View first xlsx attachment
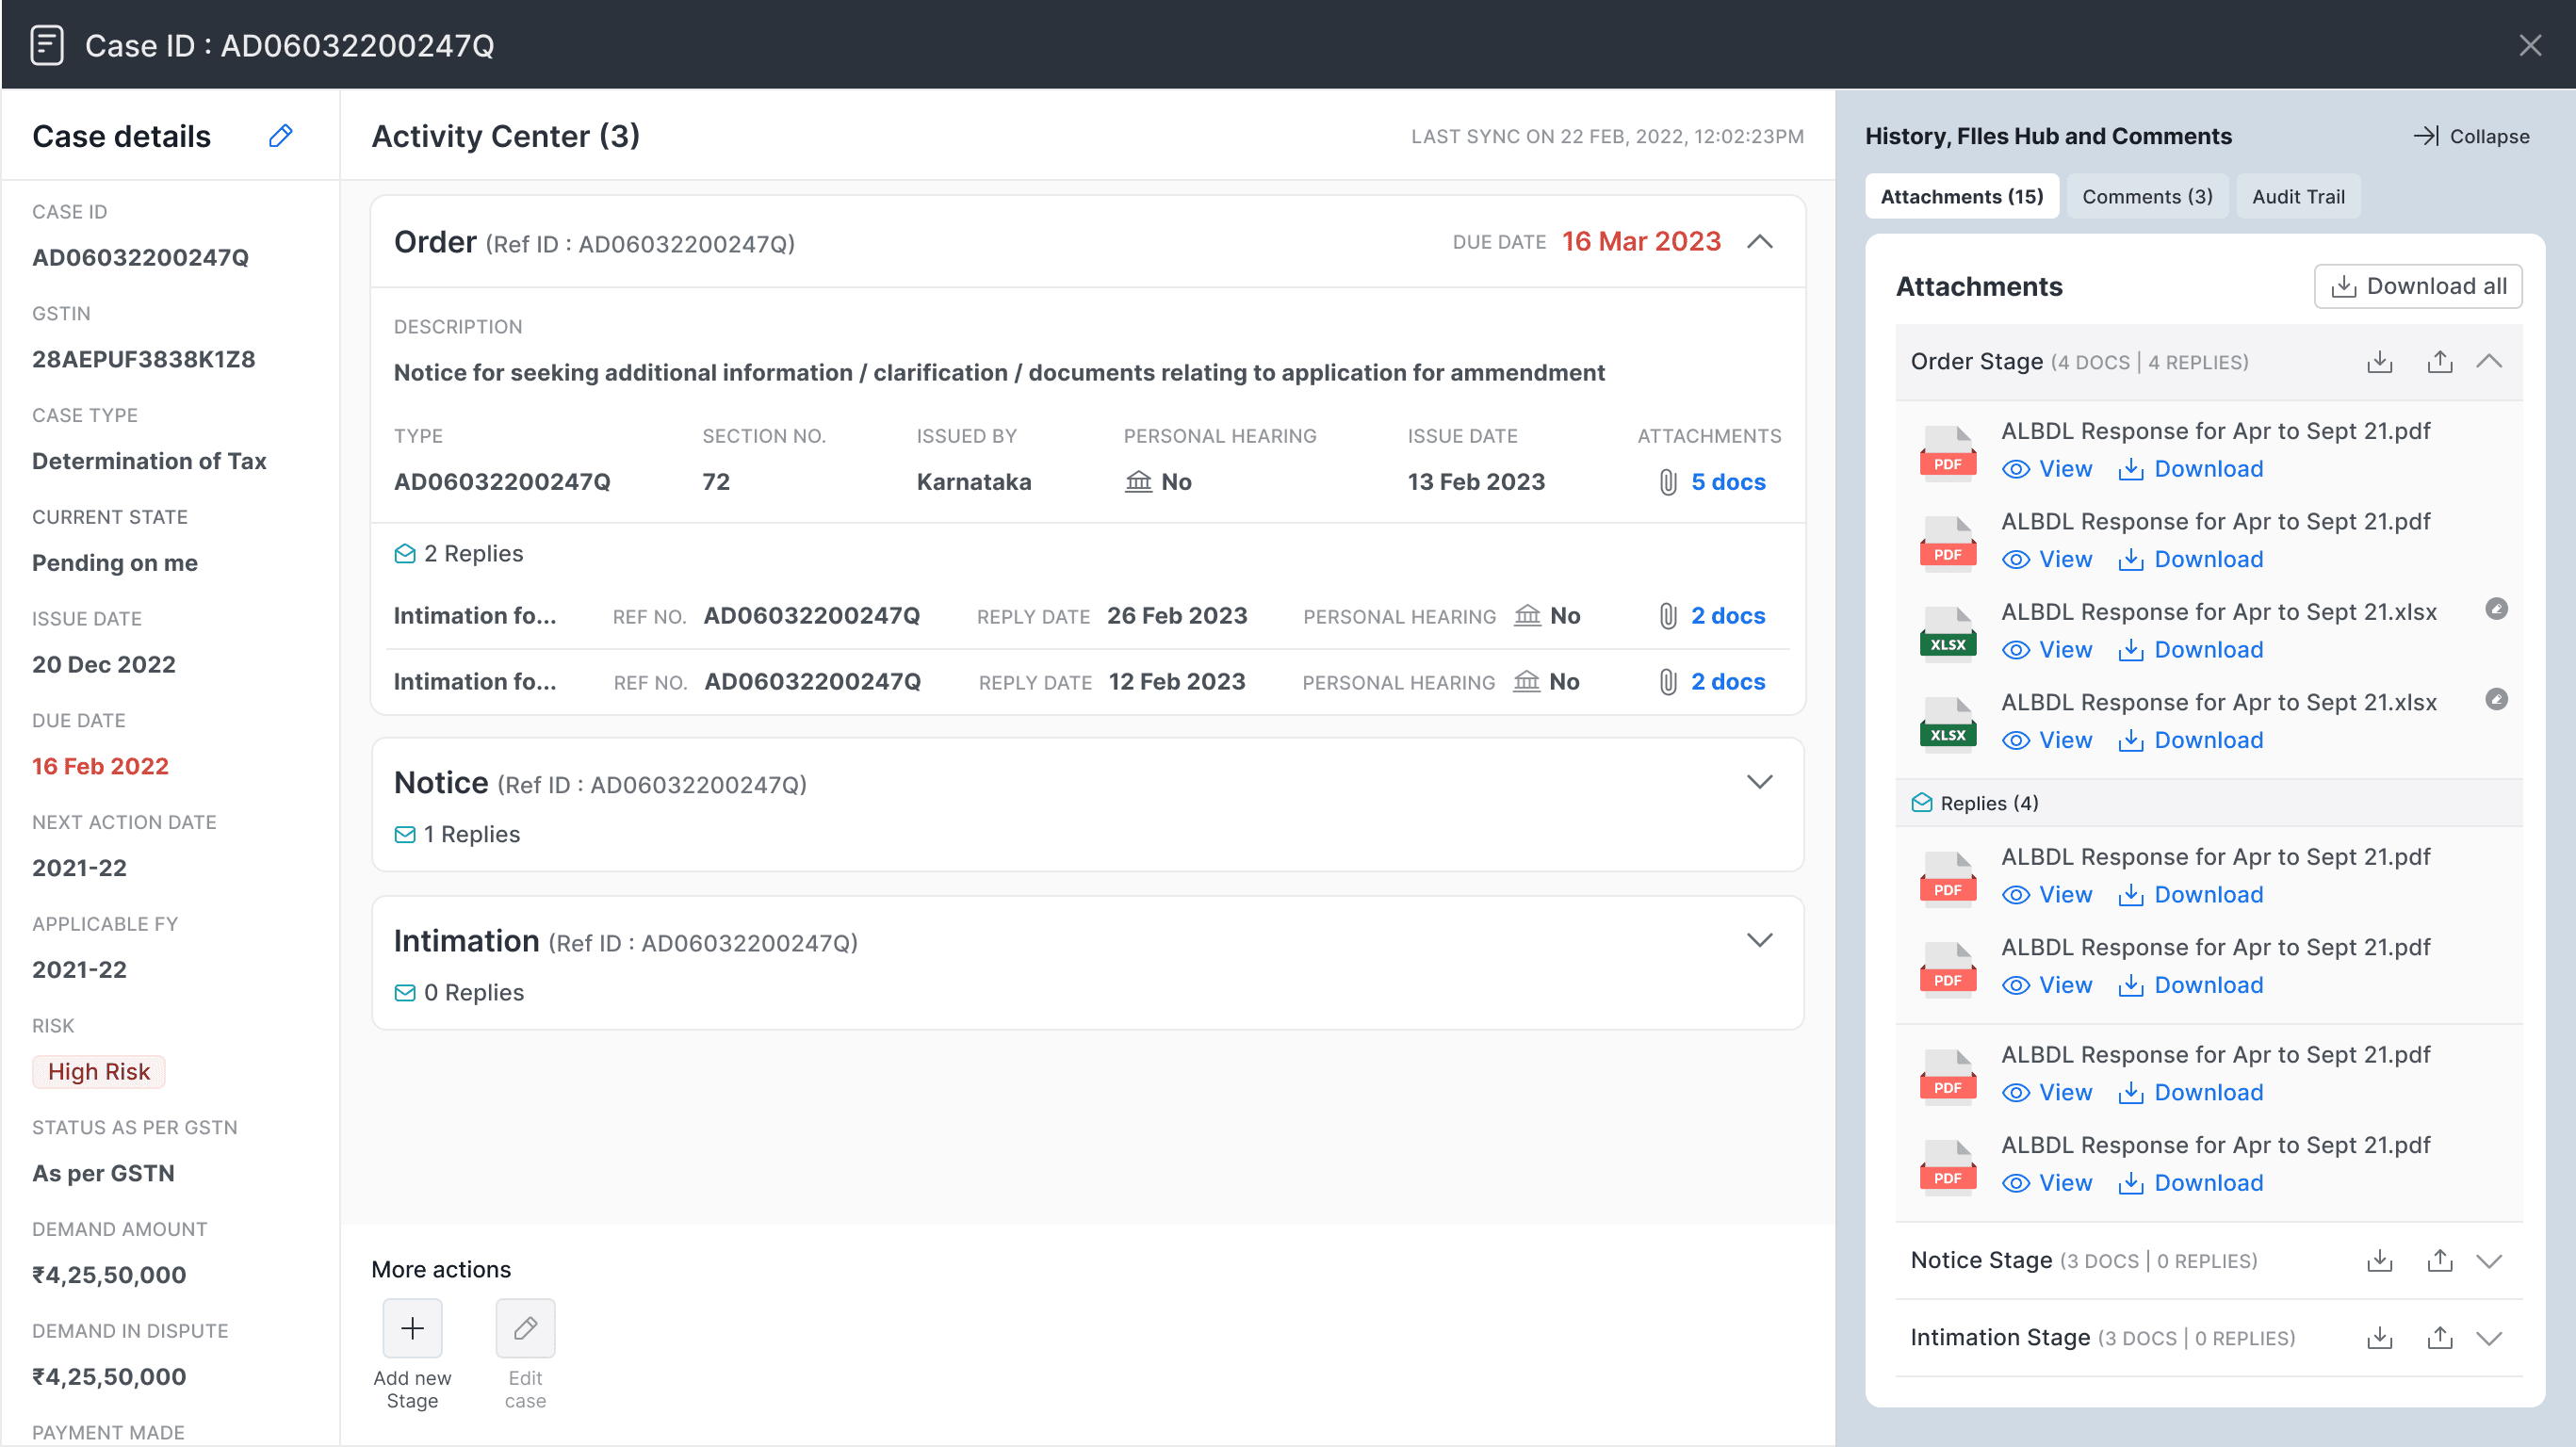 (2047, 650)
